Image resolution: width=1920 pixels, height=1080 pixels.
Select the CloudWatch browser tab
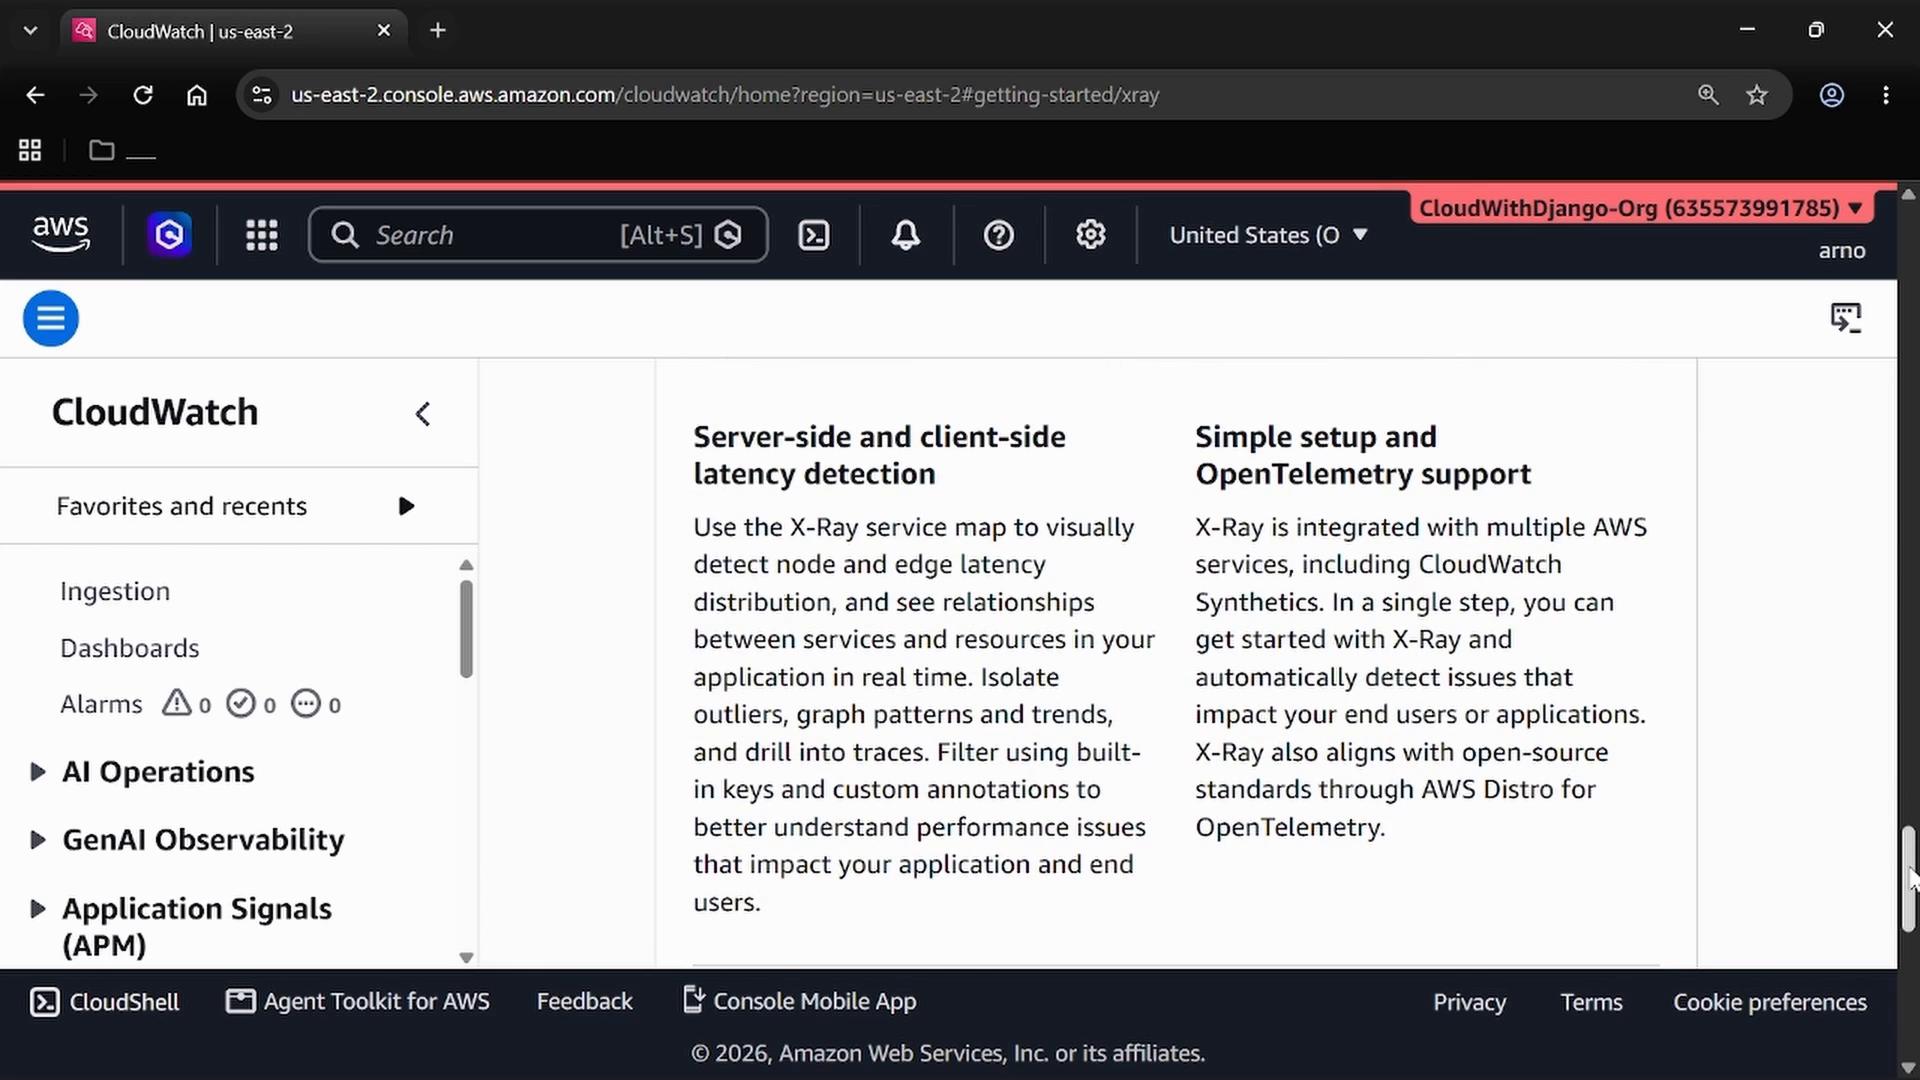[234, 31]
